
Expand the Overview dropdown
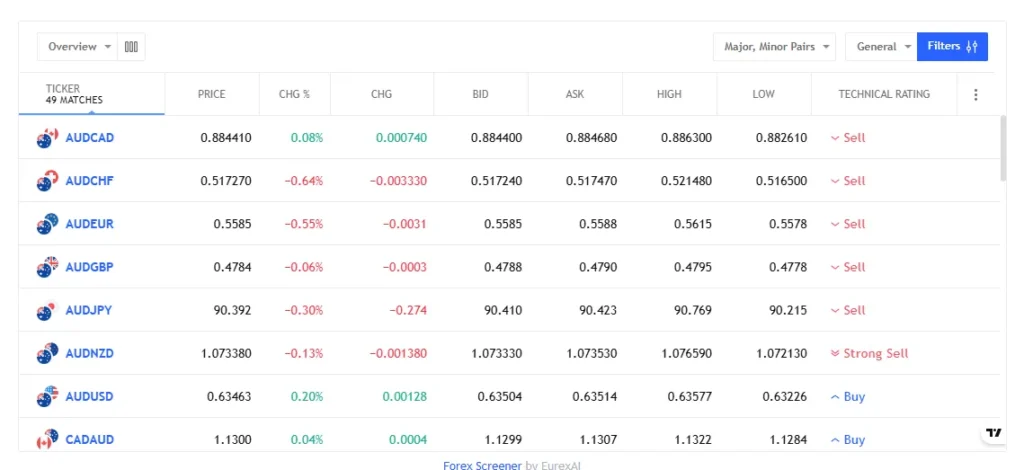coord(78,47)
